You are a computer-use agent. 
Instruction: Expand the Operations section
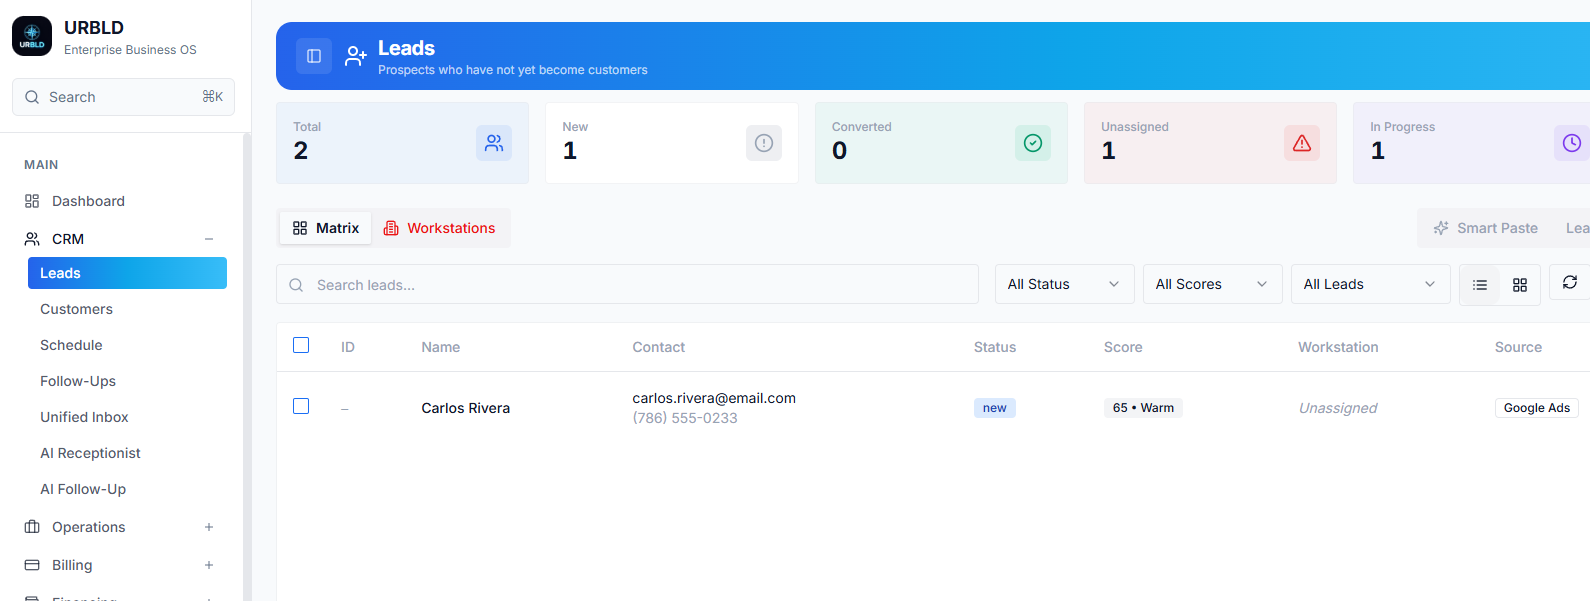coord(209,527)
